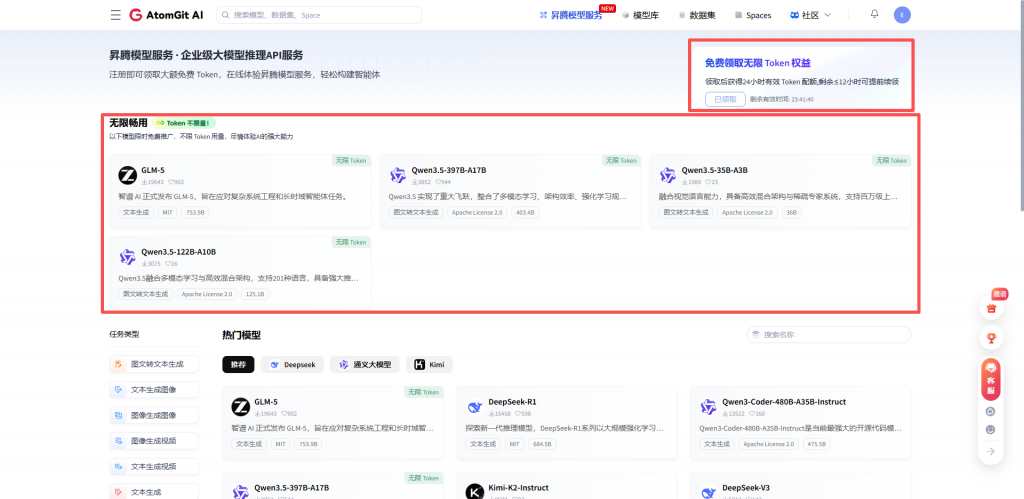Click heart icon with 160 likes
Screen dimensions: 1024x499
click(752, 413)
